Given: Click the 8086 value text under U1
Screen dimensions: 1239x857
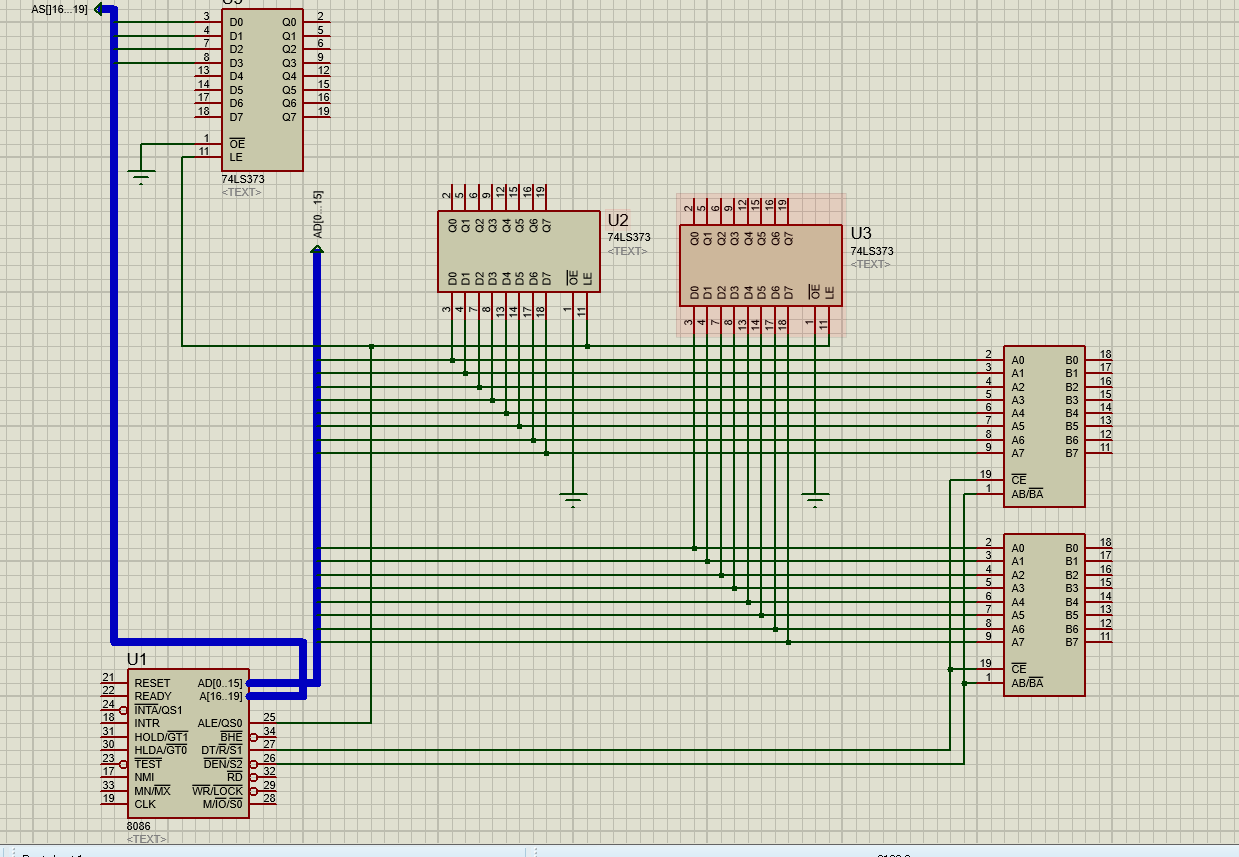Looking at the screenshot, I should pos(138,827).
